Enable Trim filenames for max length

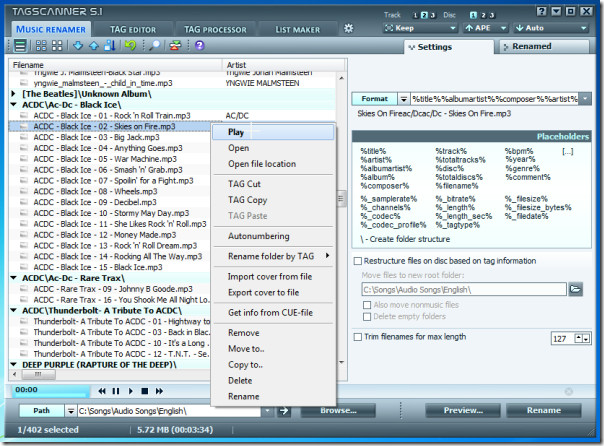pyautogui.click(x=357, y=337)
